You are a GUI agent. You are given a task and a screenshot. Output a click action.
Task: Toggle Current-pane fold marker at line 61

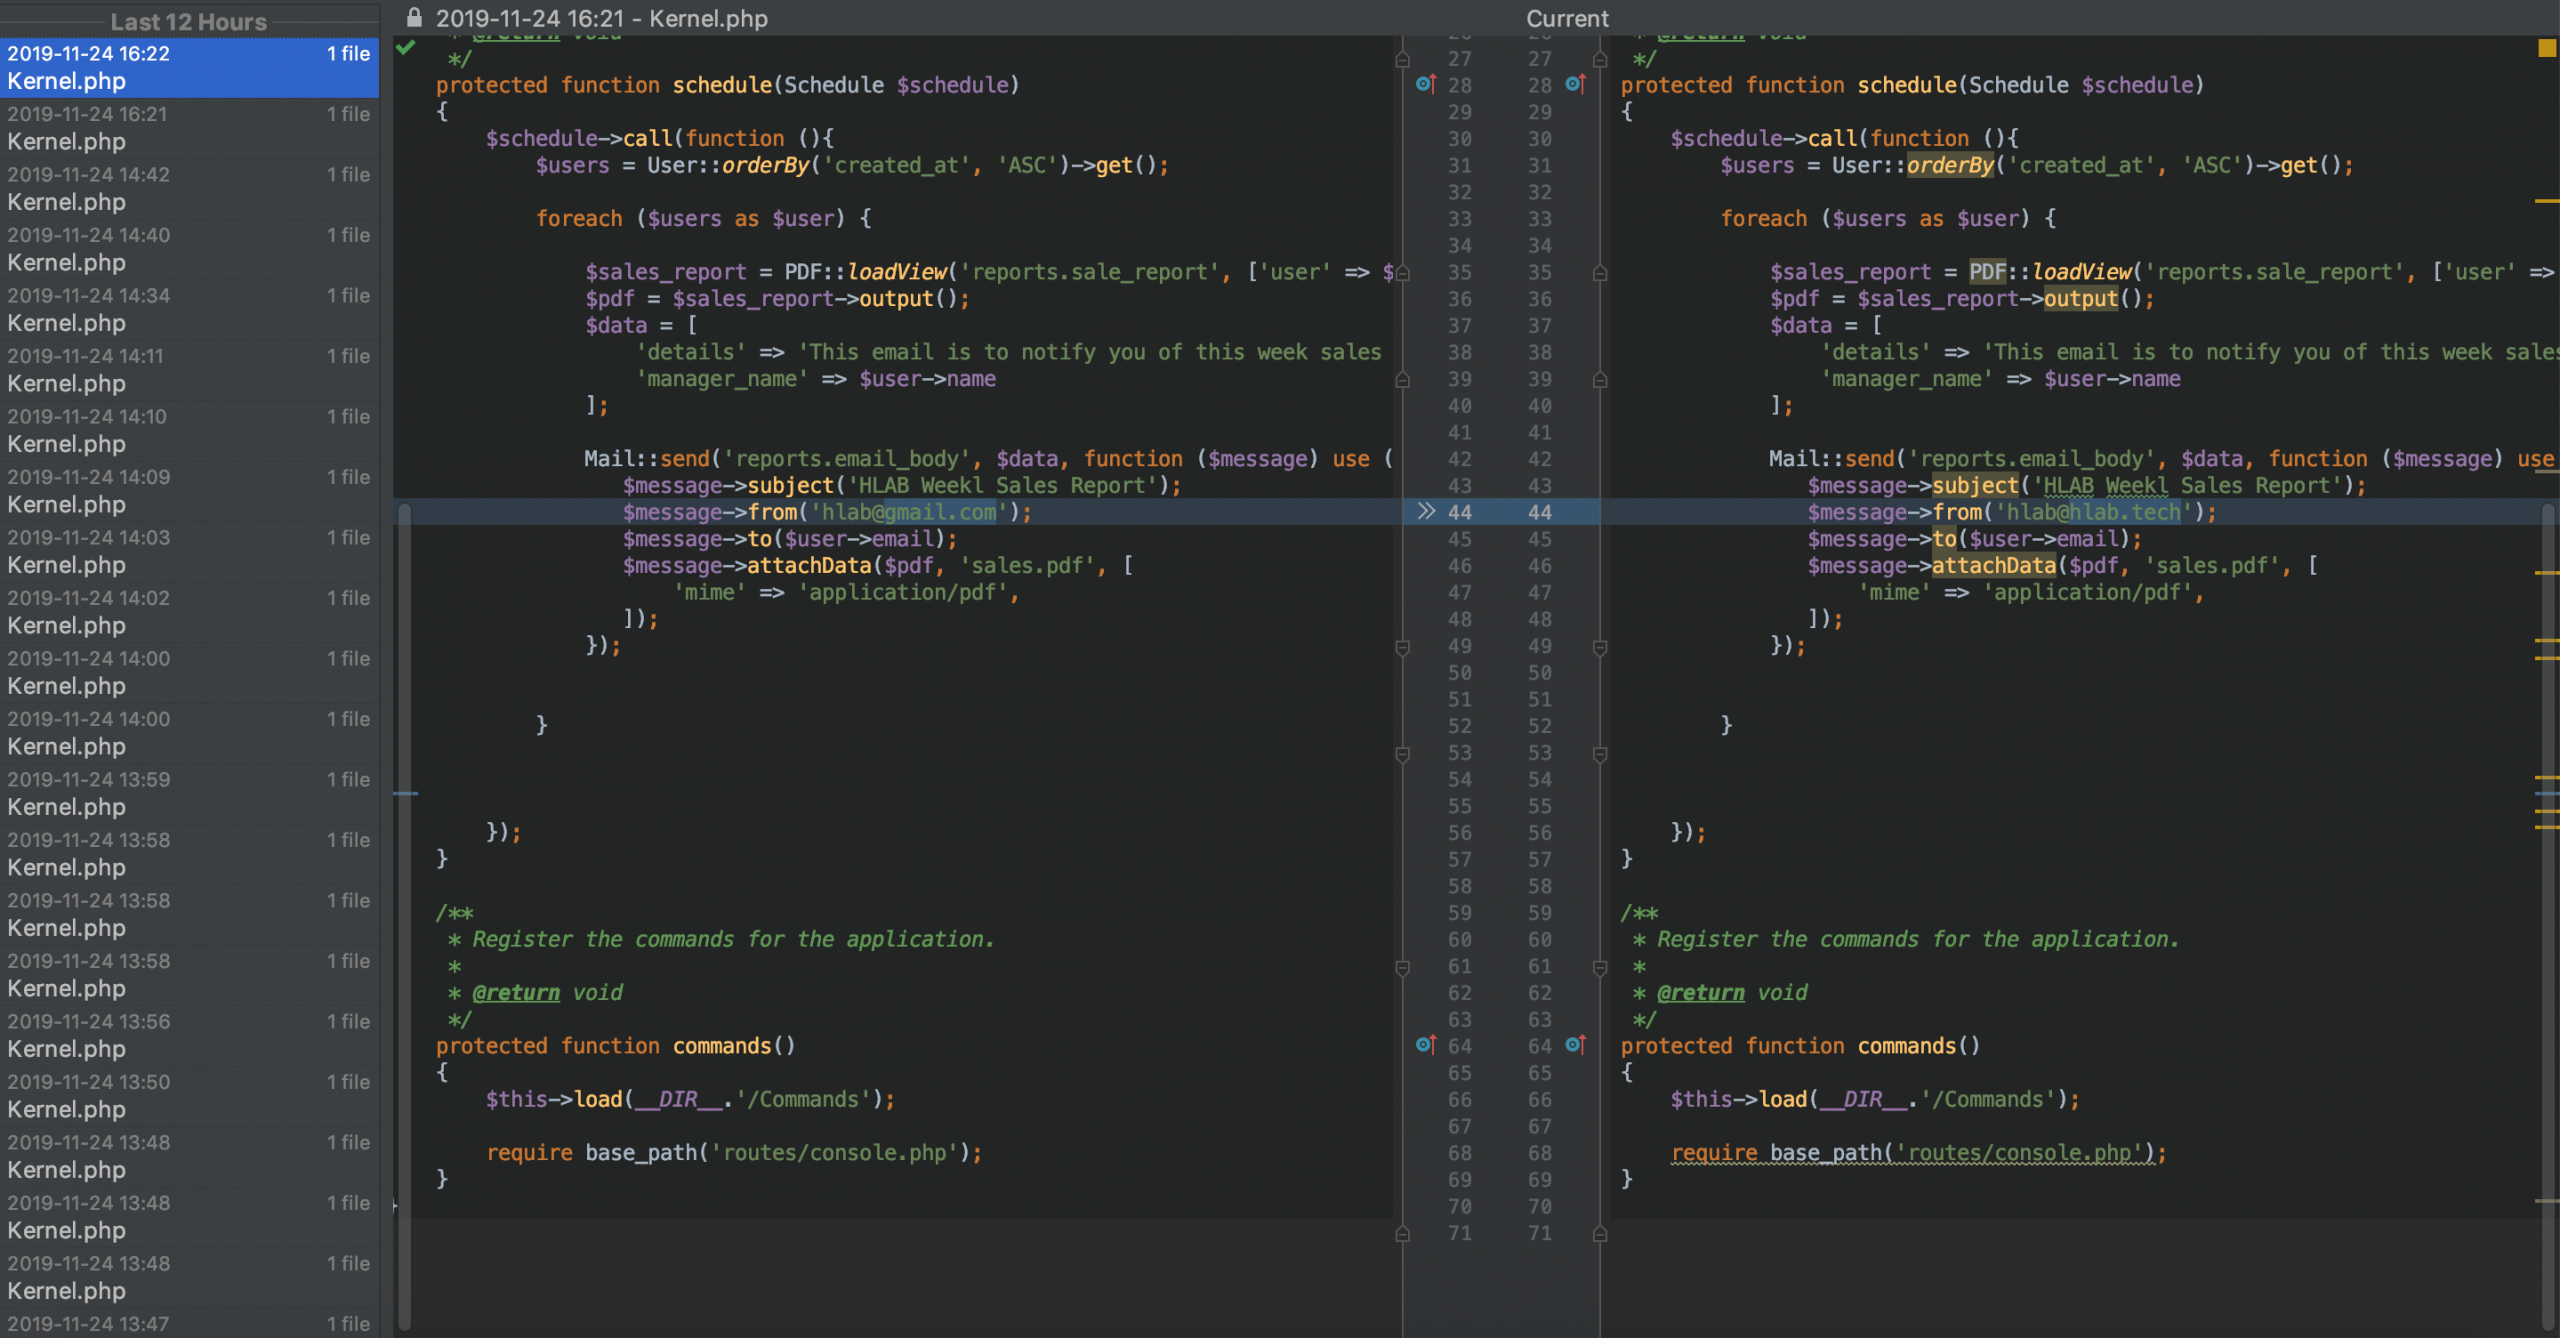[x=1600, y=967]
